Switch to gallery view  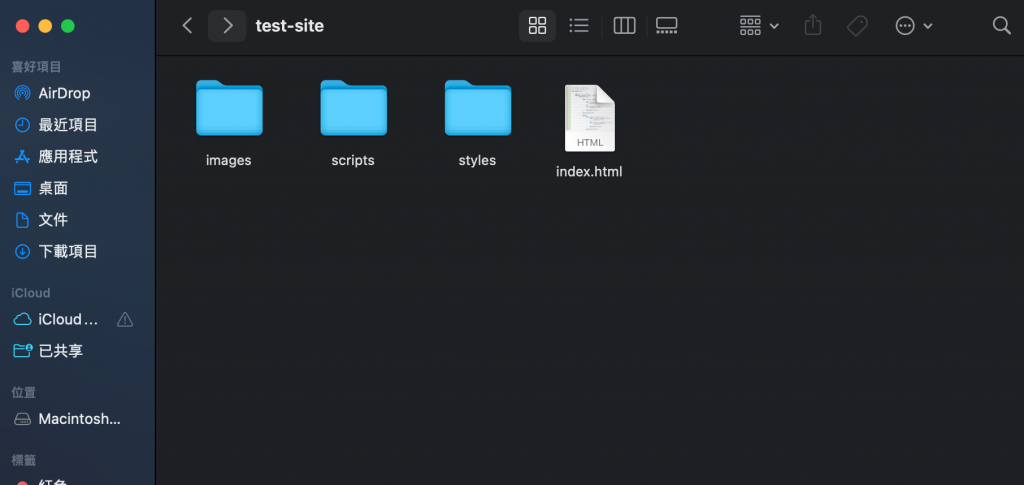pyautogui.click(x=667, y=25)
